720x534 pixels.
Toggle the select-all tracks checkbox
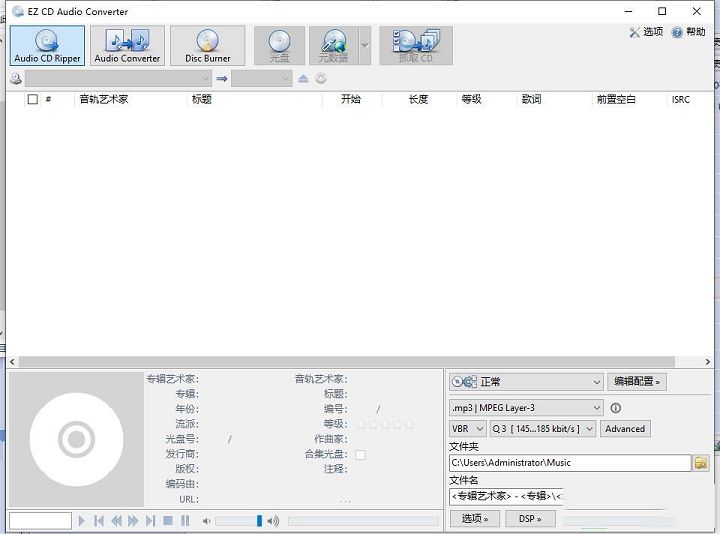(33, 99)
